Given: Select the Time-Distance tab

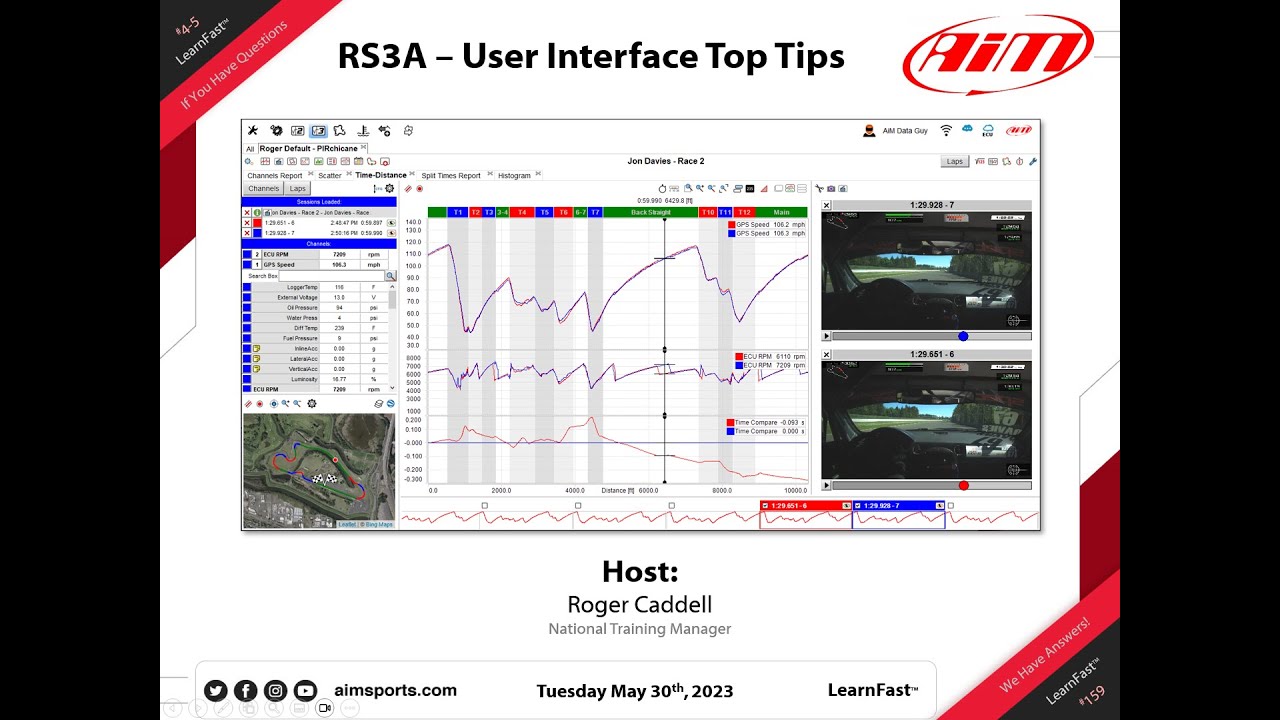Looking at the screenshot, I should click(x=381, y=176).
